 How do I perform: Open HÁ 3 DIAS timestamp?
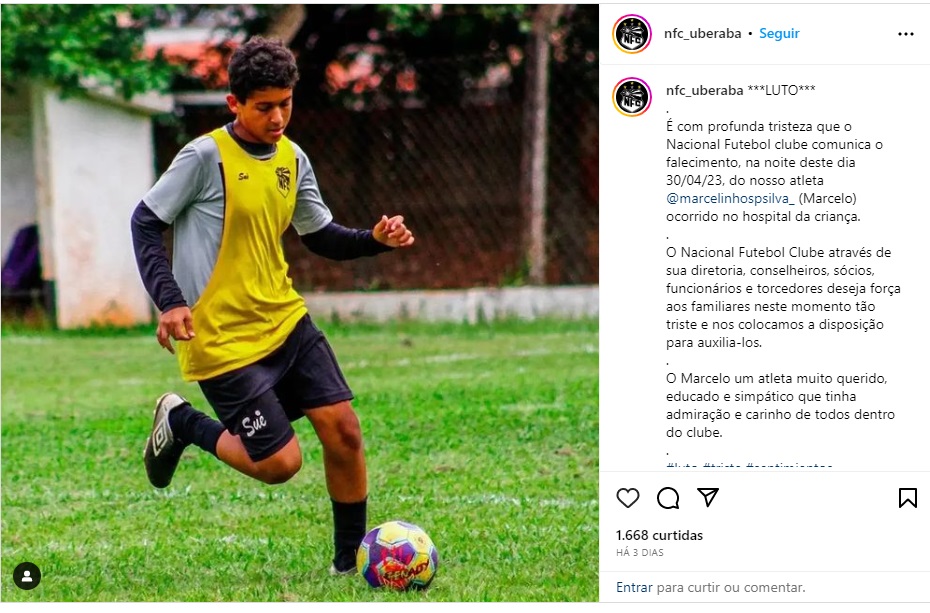click(x=640, y=553)
